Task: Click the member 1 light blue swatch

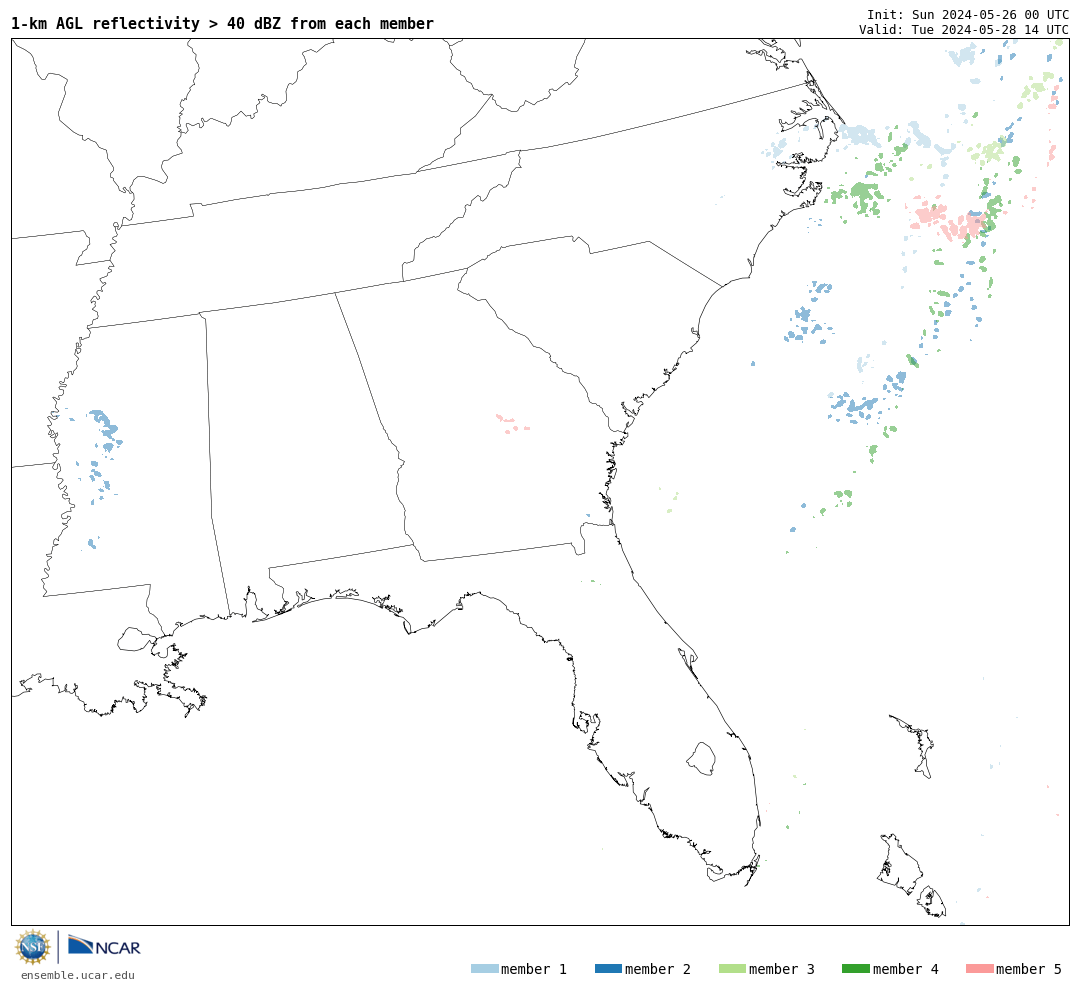Action: point(484,968)
